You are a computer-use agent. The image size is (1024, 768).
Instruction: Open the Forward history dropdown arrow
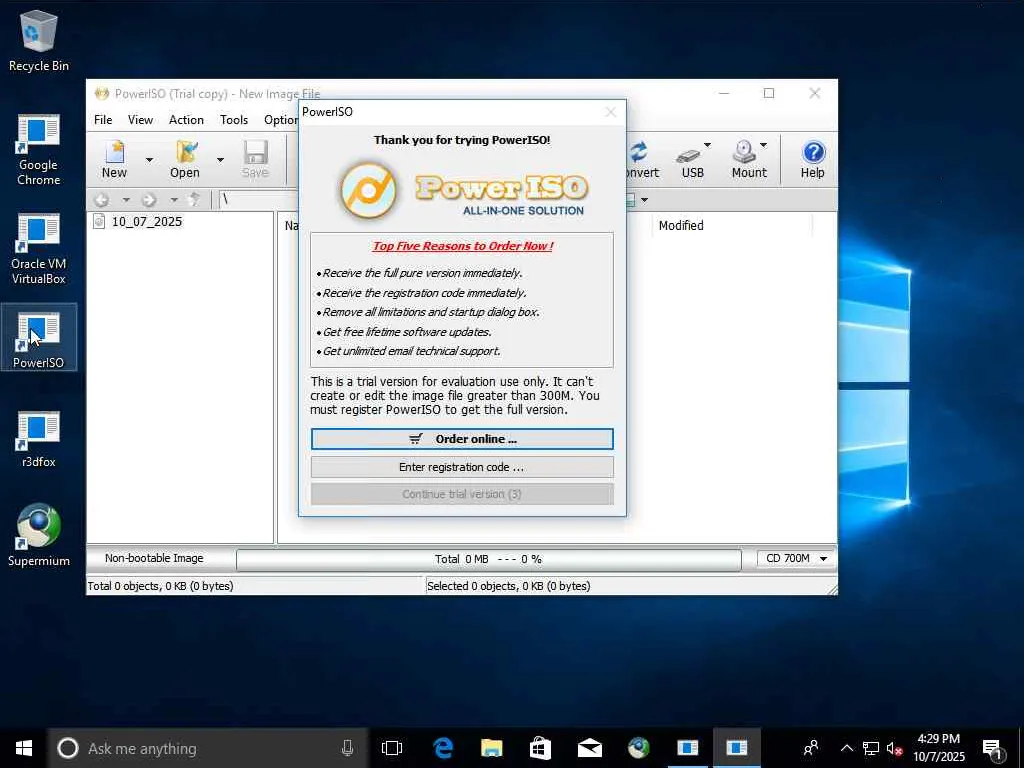tap(174, 200)
